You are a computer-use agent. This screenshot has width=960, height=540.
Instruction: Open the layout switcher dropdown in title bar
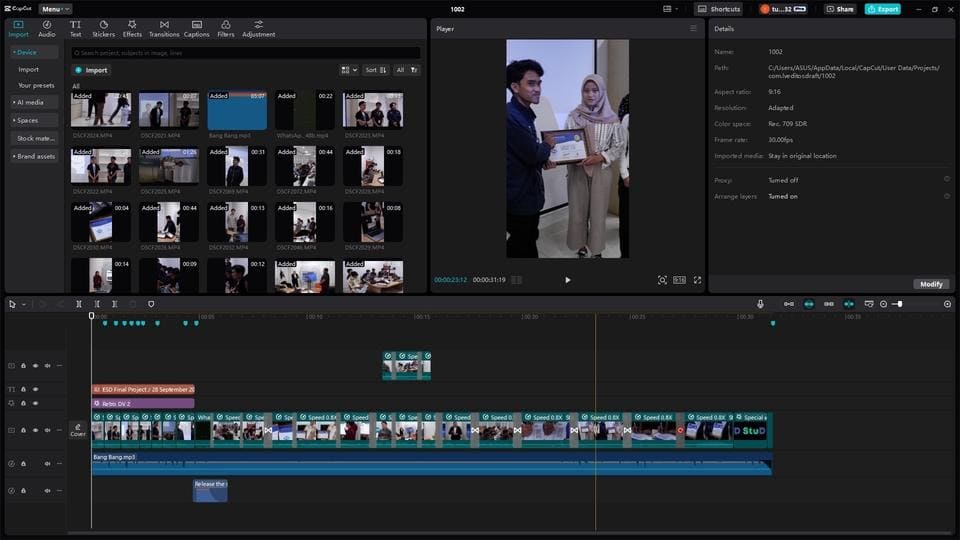pos(670,9)
